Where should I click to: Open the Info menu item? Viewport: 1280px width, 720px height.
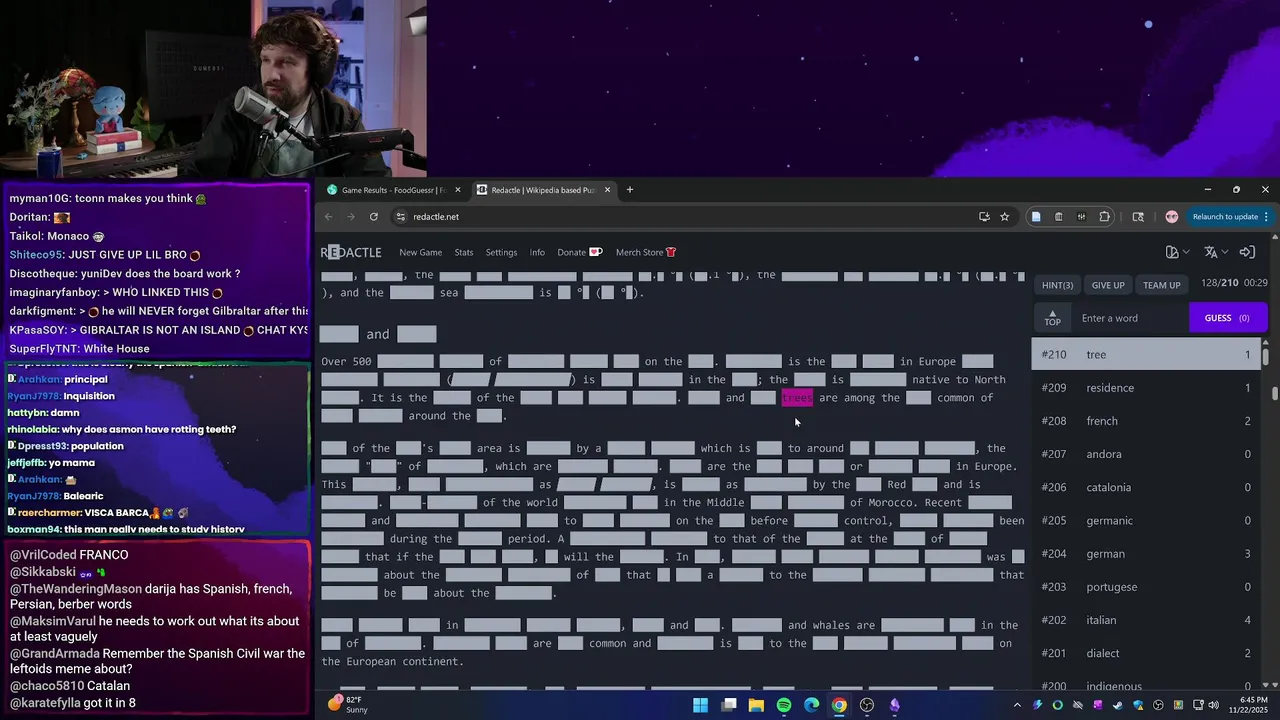tap(537, 252)
